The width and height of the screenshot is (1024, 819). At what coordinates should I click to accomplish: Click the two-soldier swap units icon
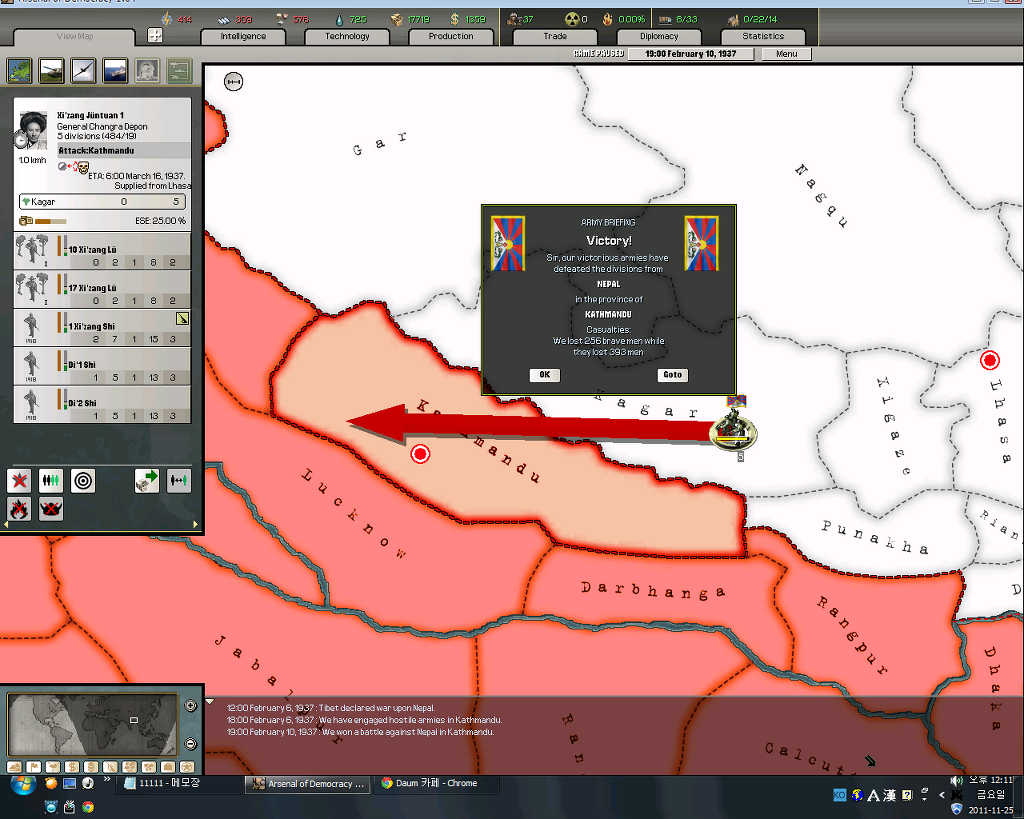(179, 481)
